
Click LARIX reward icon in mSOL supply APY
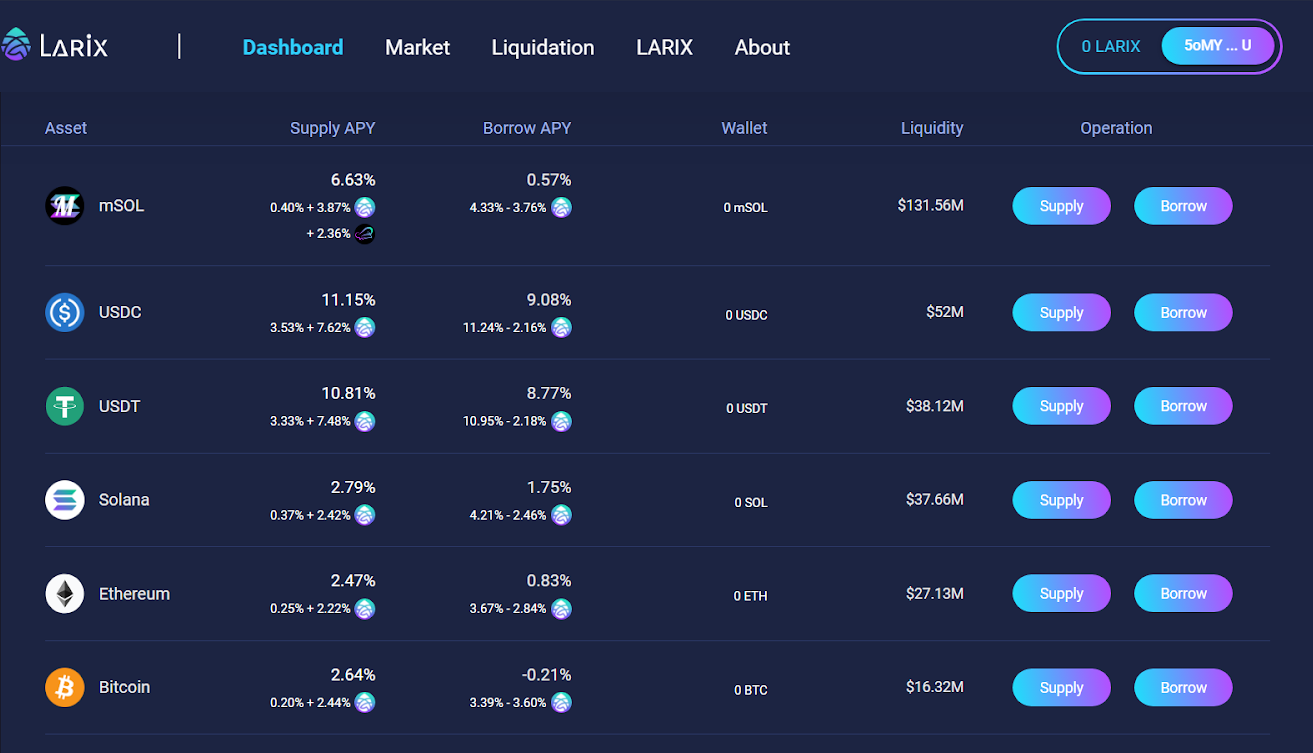pyautogui.click(x=365, y=208)
